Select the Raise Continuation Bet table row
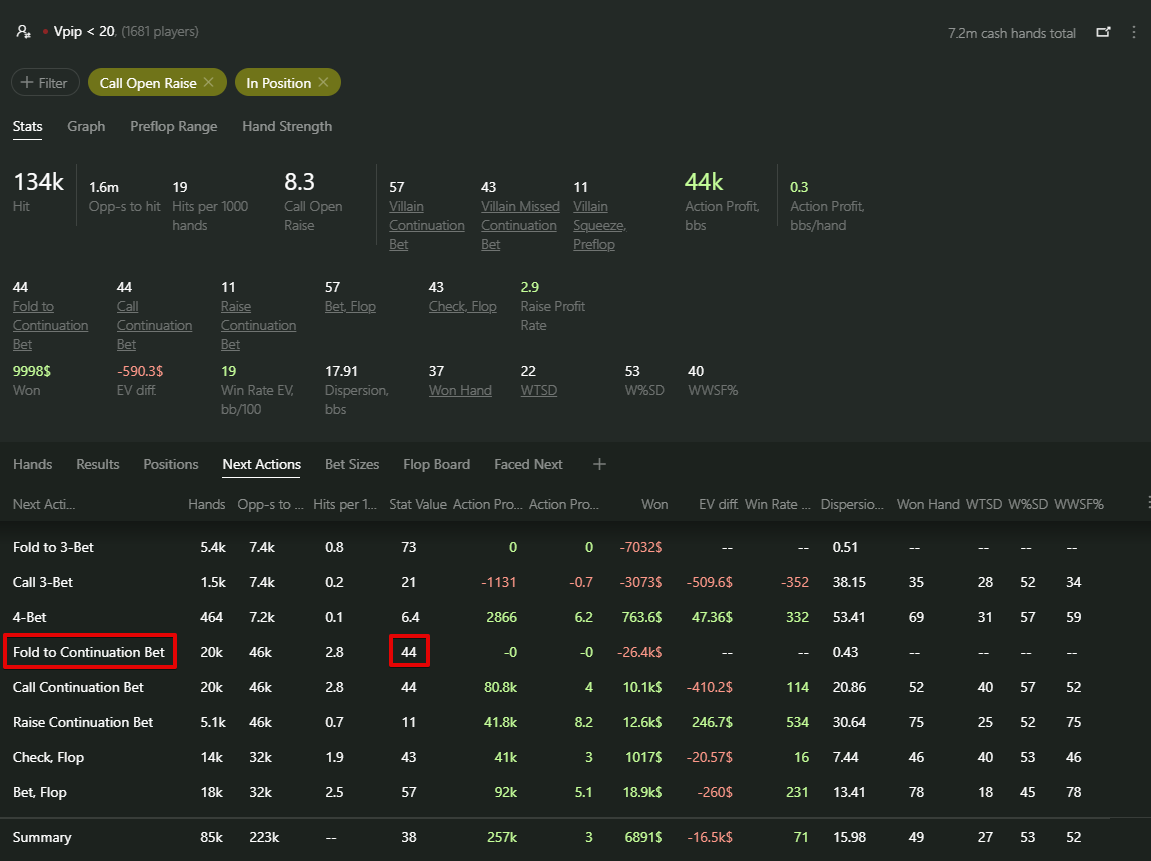 83,722
